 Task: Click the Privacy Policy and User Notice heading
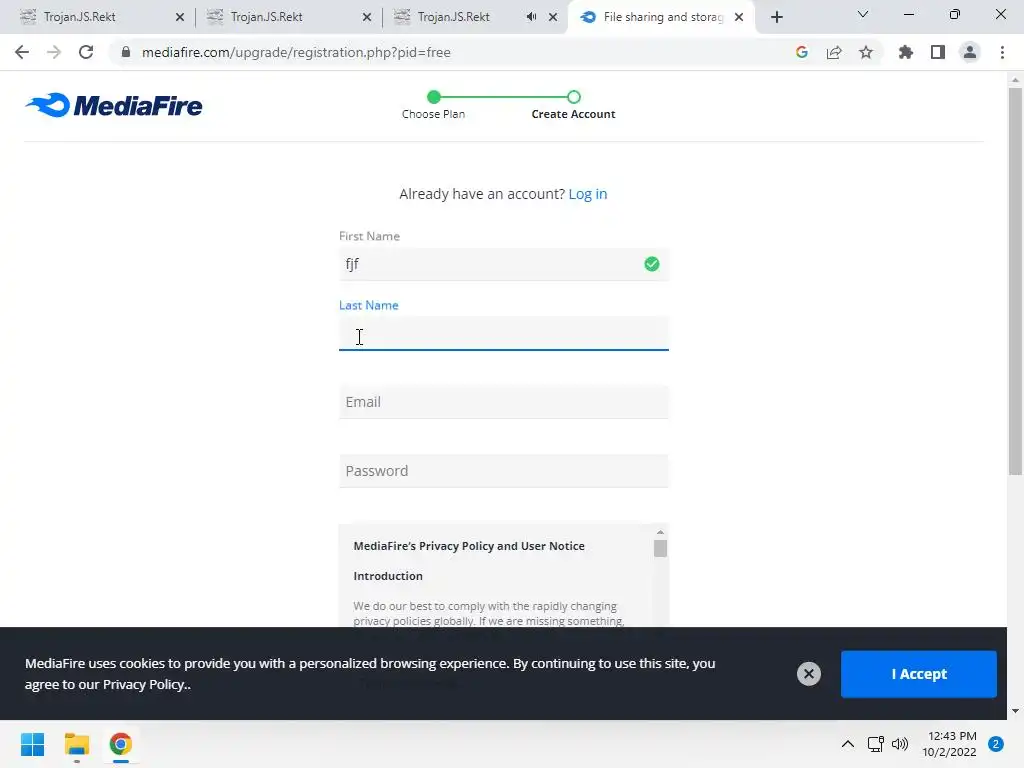point(469,546)
